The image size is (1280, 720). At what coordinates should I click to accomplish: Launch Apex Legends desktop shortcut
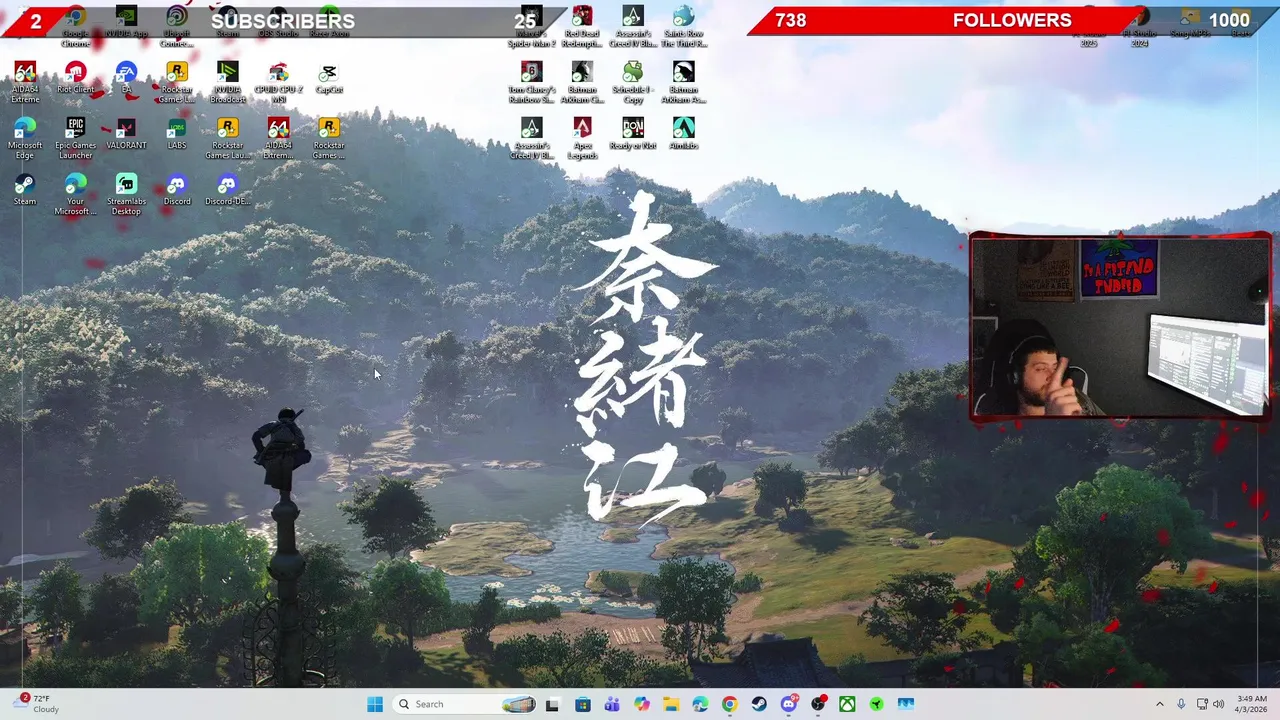pyautogui.click(x=582, y=138)
